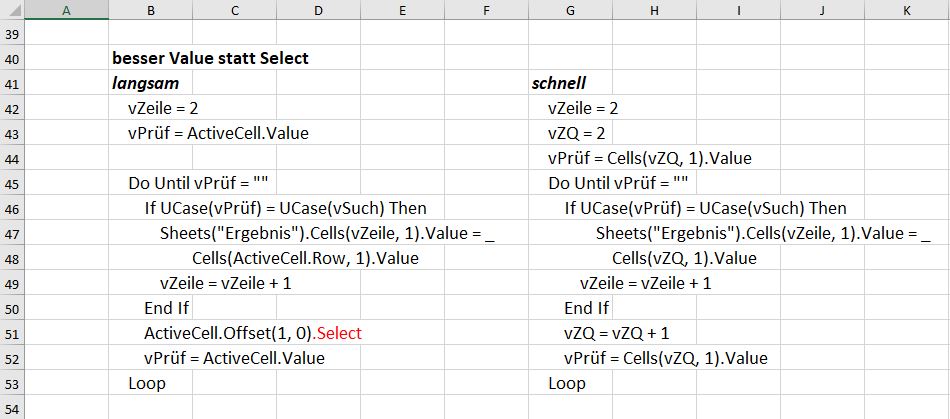Select column header E

click(x=402, y=10)
